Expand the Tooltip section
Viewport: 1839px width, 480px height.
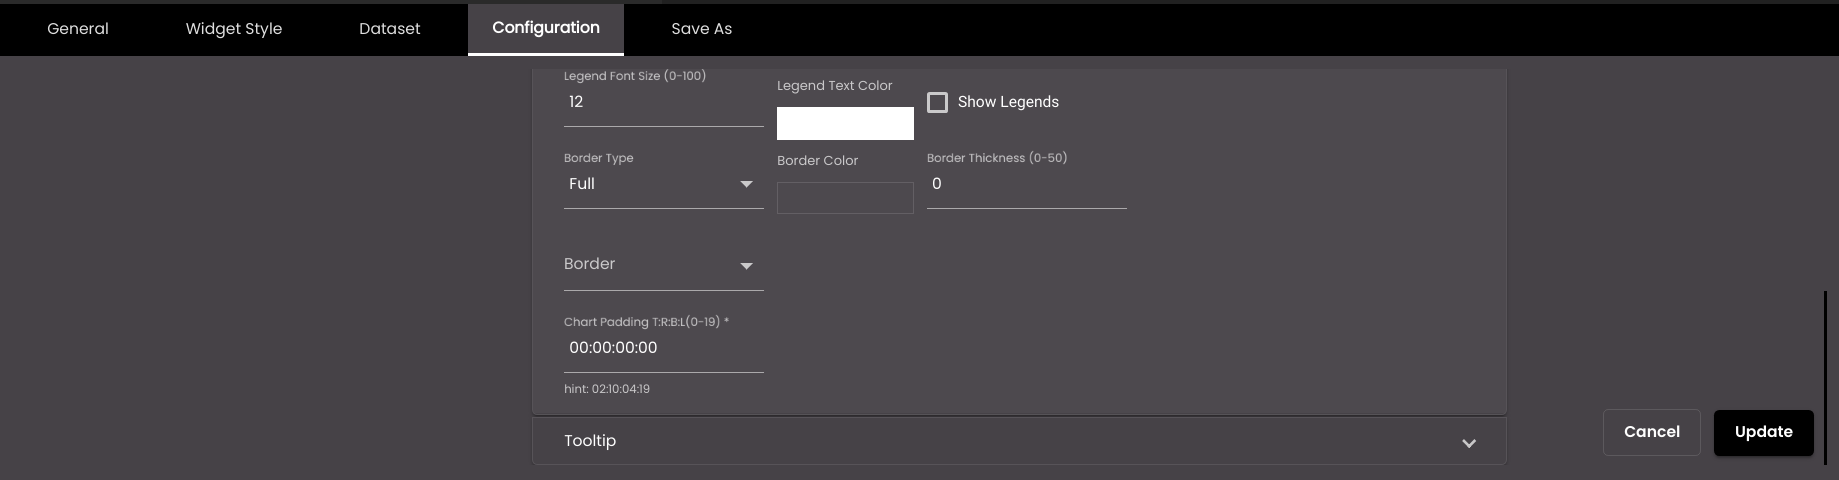pyautogui.click(x=1019, y=441)
